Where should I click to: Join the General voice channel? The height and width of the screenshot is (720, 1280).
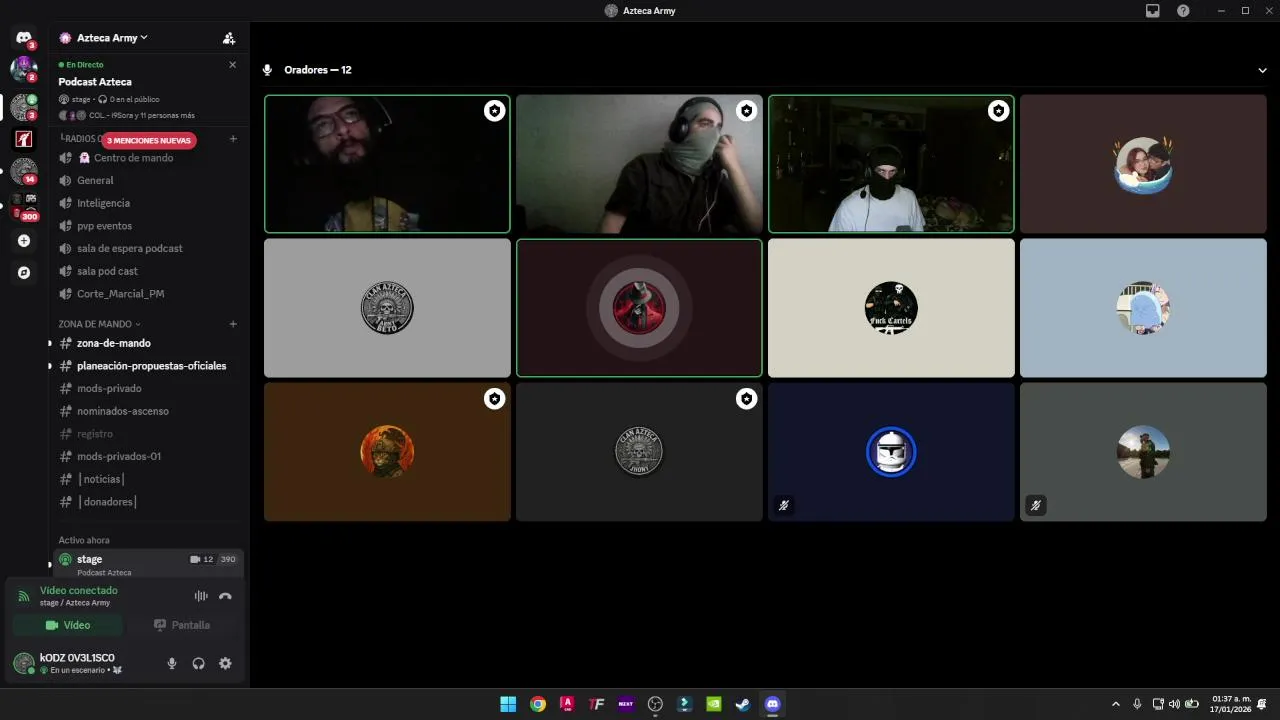point(147,181)
